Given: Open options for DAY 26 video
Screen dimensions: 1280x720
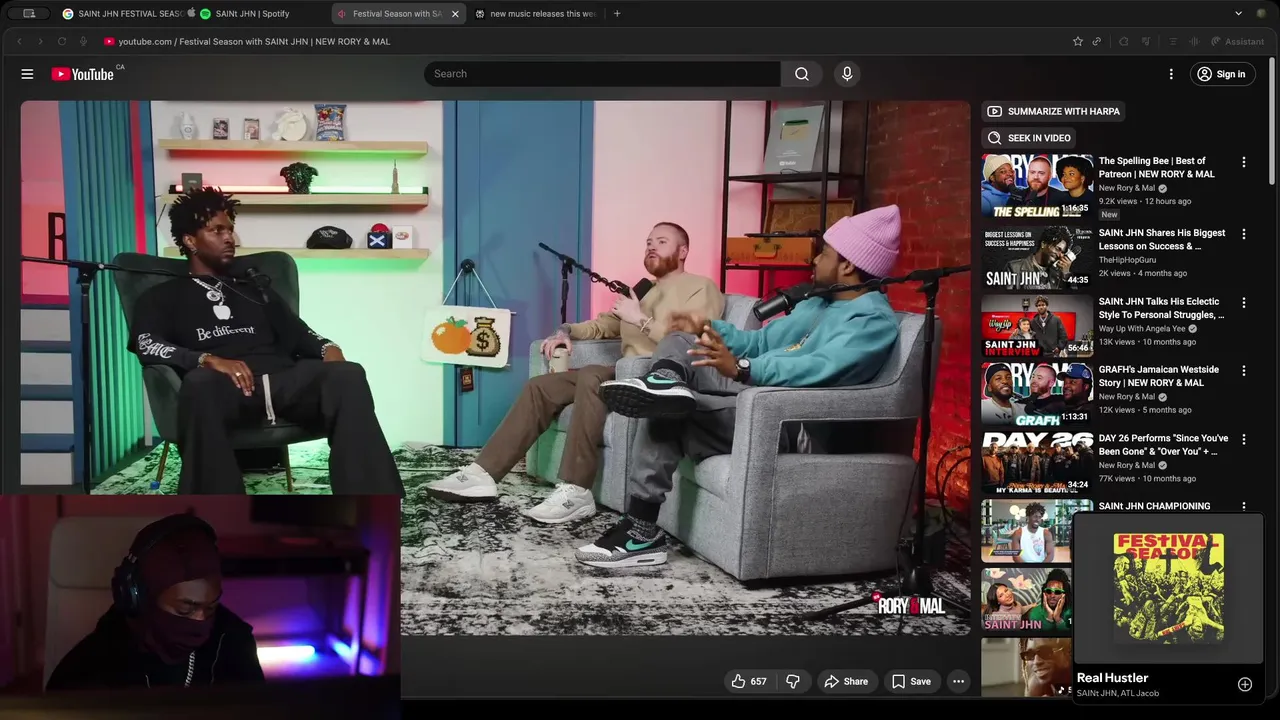Looking at the screenshot, I should [1244, 439].
